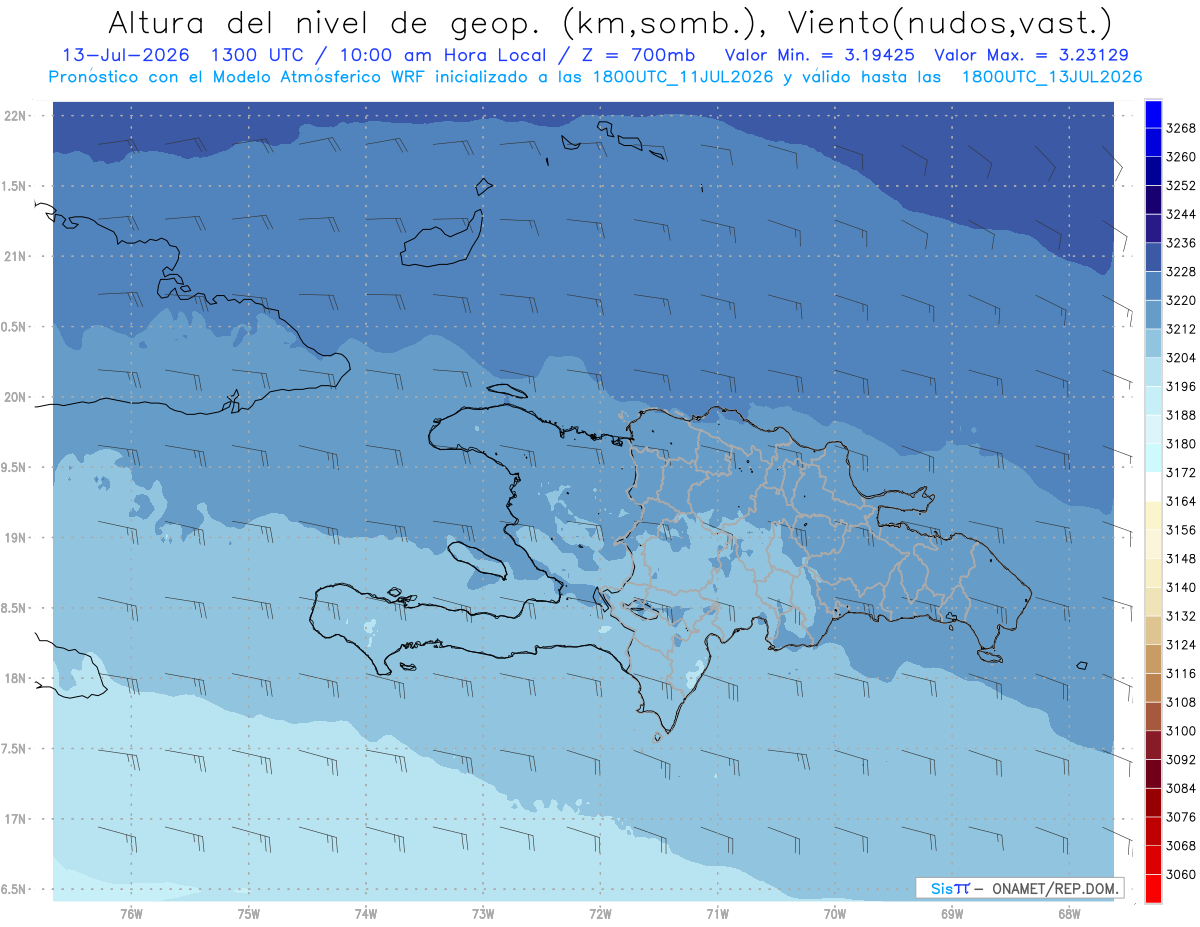Click the '70W' longitude label
The image size is (1200, 927).
(x=835, y=913)
